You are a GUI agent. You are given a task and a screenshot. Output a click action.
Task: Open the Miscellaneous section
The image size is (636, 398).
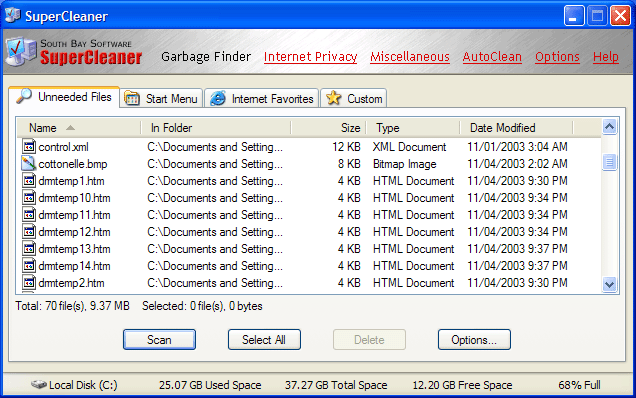410,57
